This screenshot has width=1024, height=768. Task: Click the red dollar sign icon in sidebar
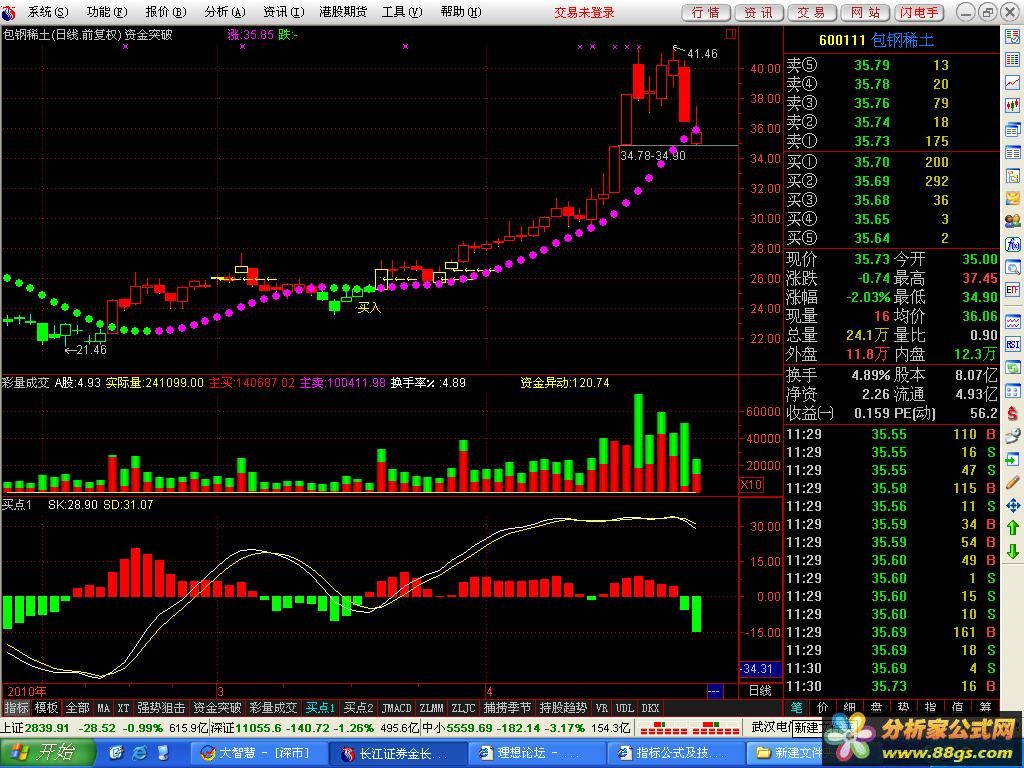point(1012,413)
